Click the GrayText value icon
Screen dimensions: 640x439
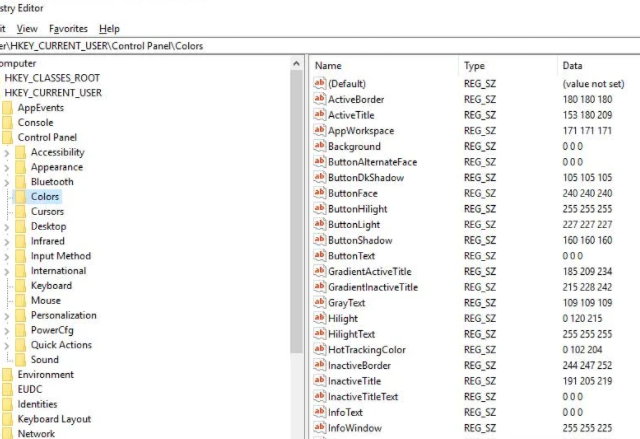pos(320,302)
